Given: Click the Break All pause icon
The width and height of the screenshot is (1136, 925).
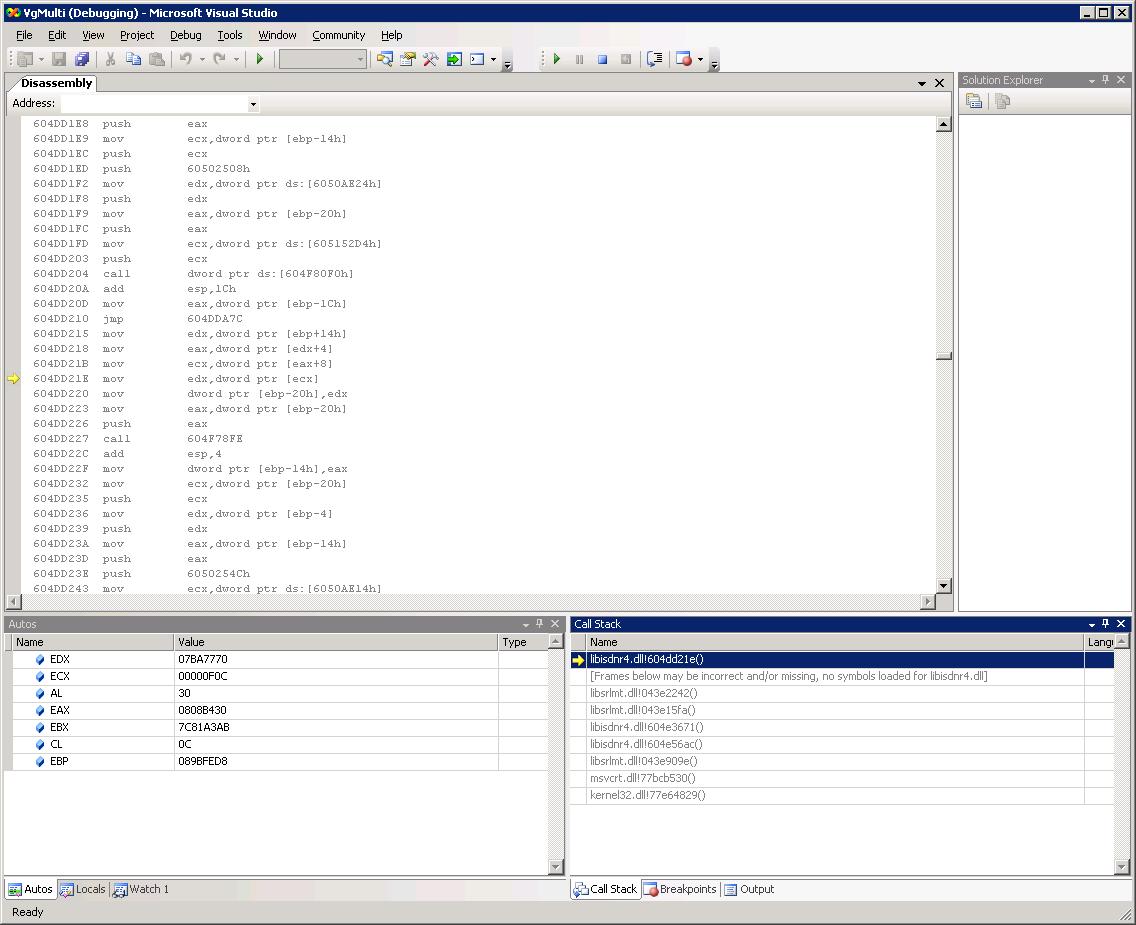Looking at the screenshot, I should [580, 59].
